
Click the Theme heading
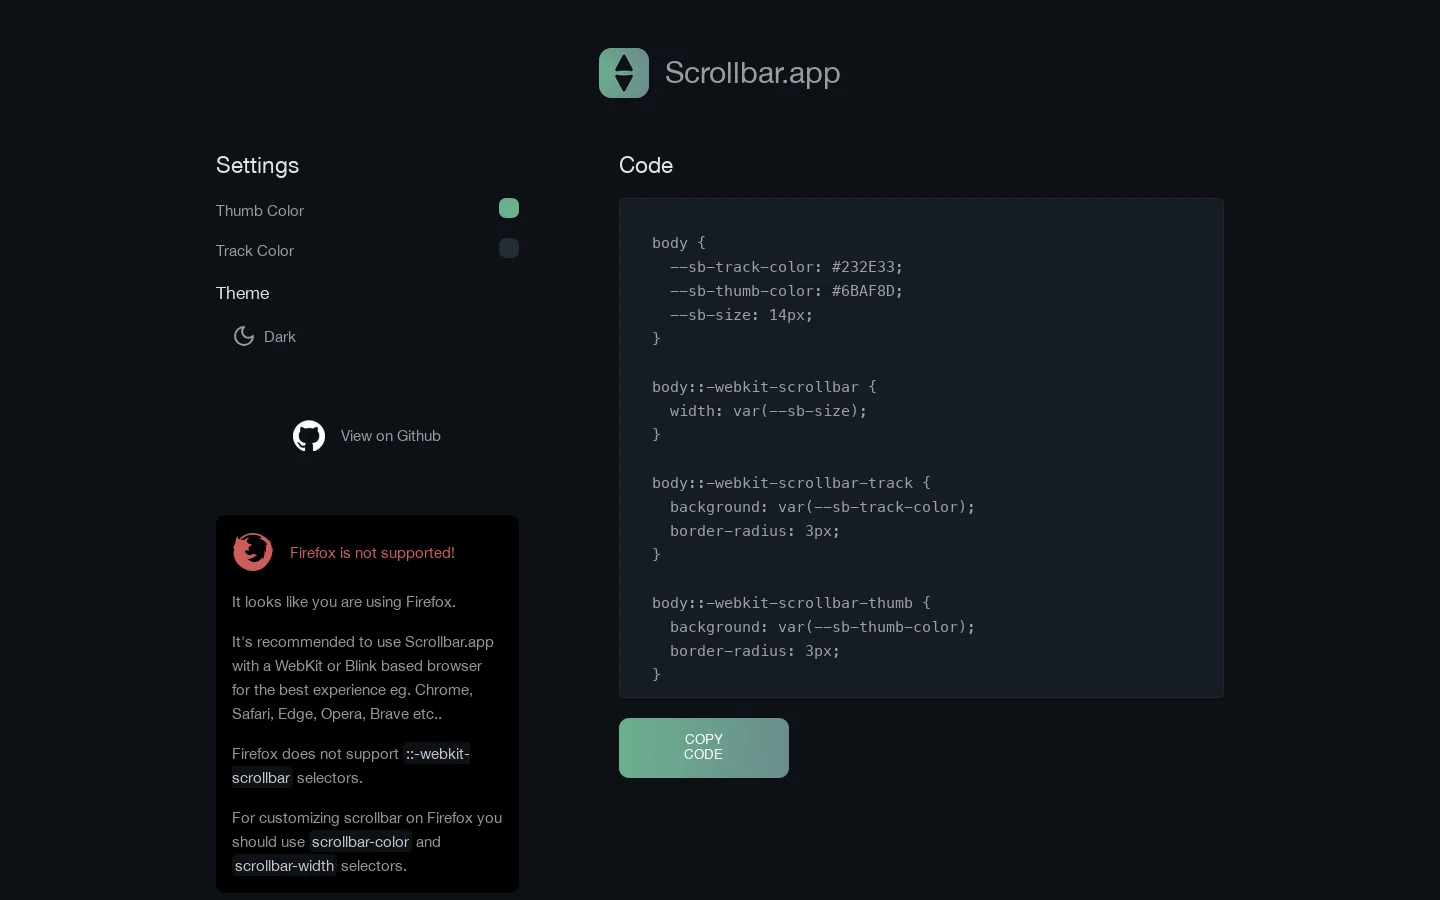coord(243,293)
